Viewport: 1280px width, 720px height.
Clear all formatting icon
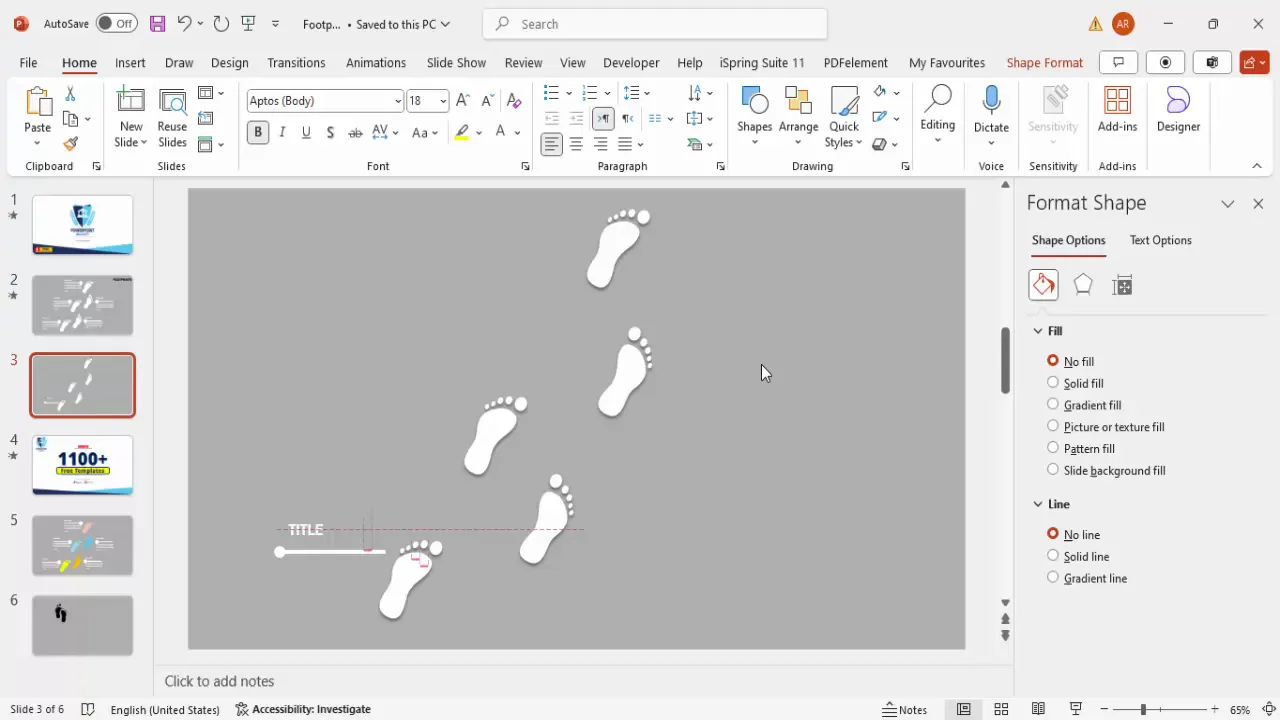click(x=514, y=100)
